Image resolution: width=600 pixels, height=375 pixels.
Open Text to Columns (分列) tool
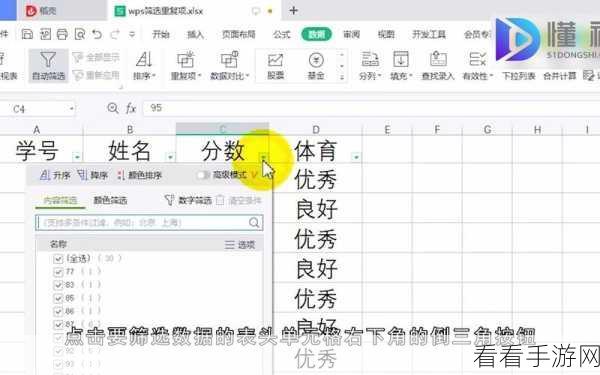point(370,65)
